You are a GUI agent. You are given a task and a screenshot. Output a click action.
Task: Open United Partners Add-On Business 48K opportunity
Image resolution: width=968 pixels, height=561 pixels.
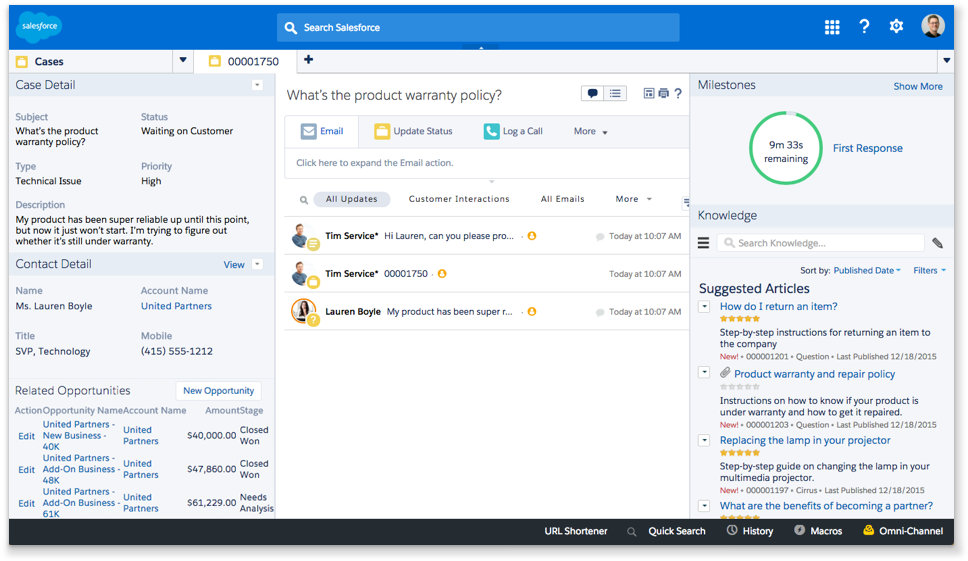coord(81,469)
